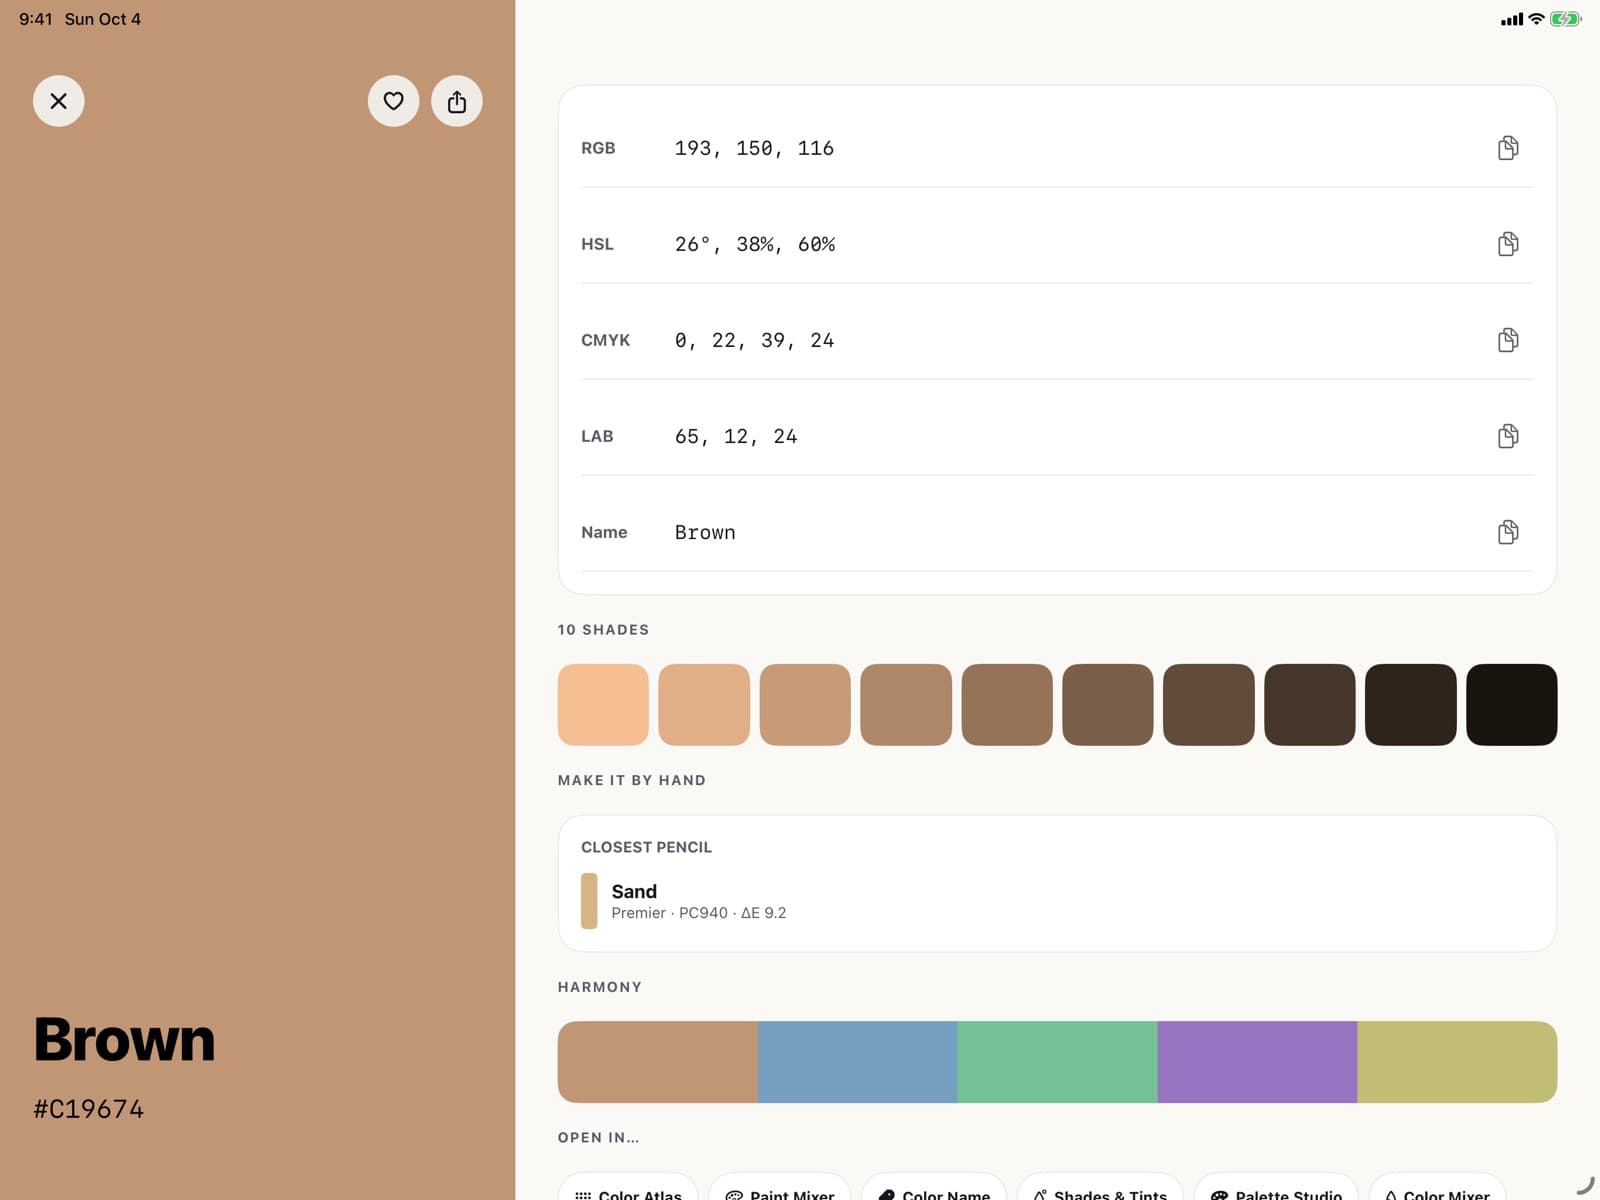Click the CMYK value 0, 22, 39, 24
Viewport: 1600px width, 1200px height.
(x=754, y=340)
